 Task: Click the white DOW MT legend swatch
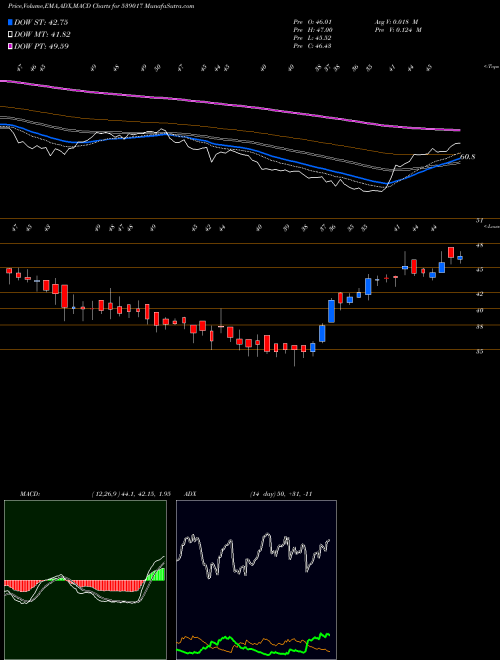(x=10, y=35)
